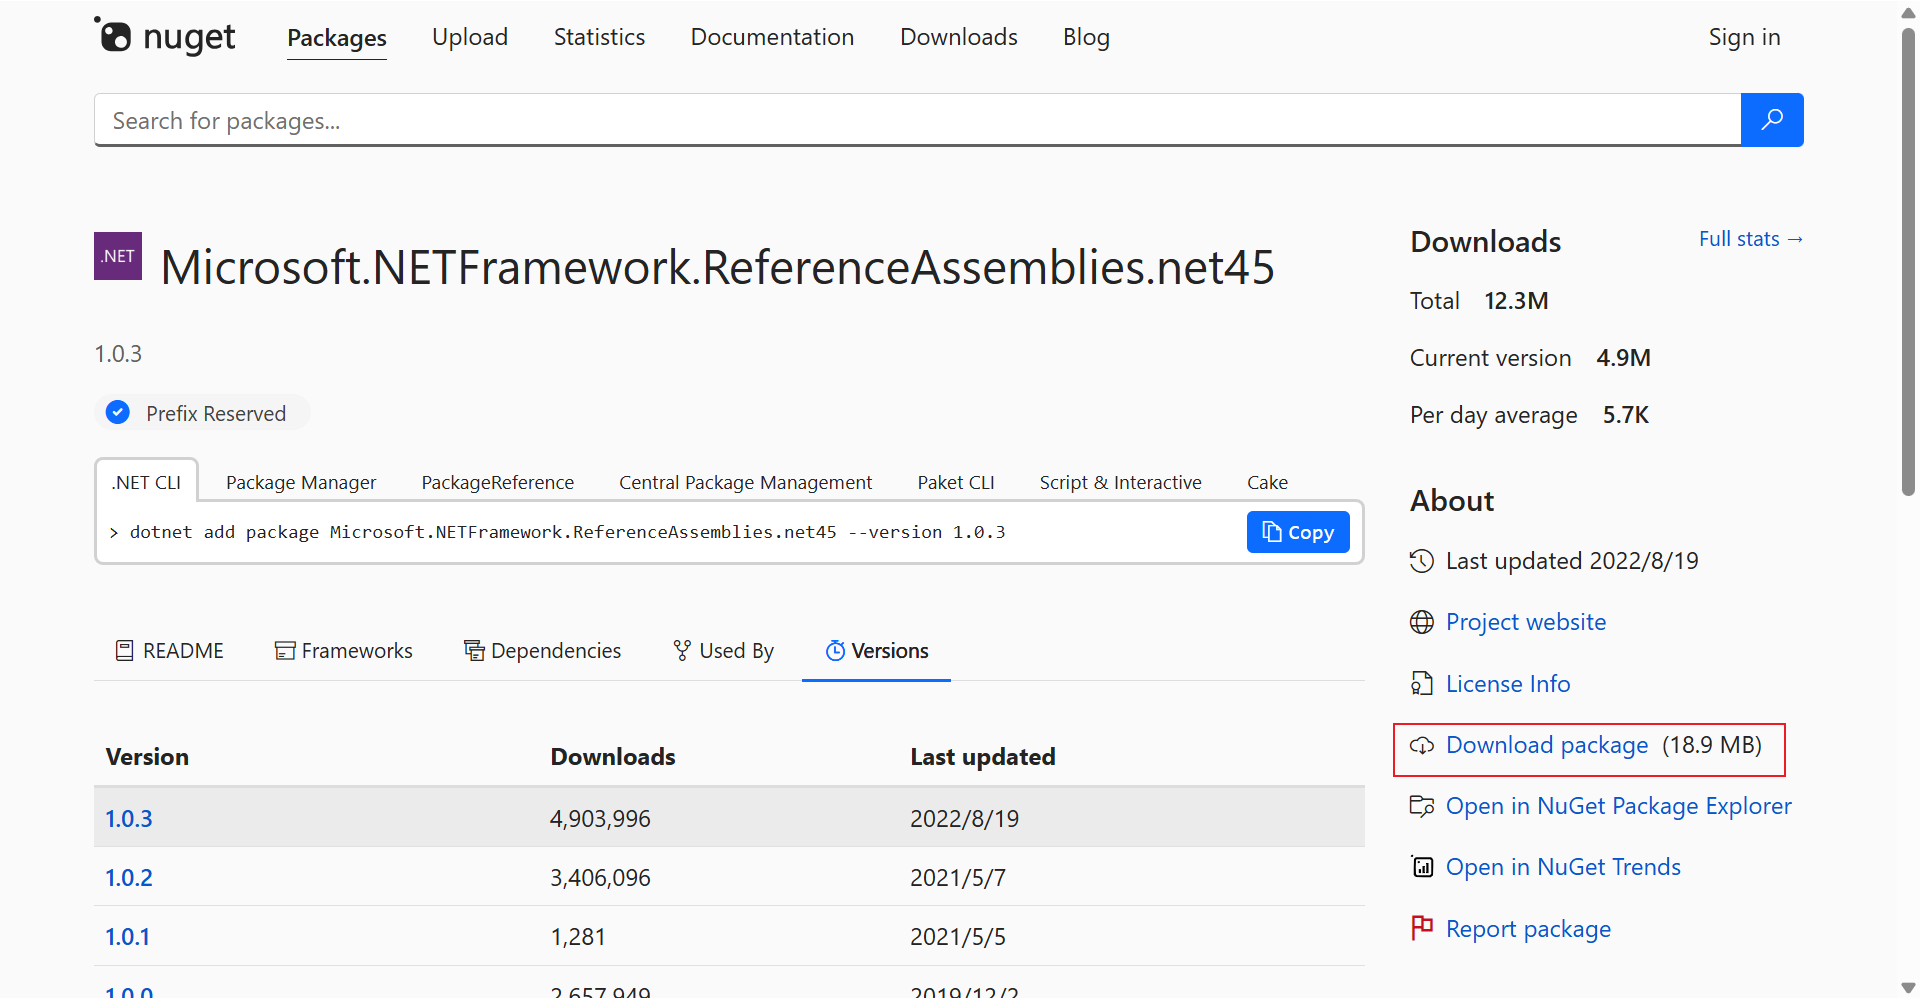Switch to the Package Manager tab
Image resolution: width=1920 pixels, height=998 pixels.
pos(300,482)
